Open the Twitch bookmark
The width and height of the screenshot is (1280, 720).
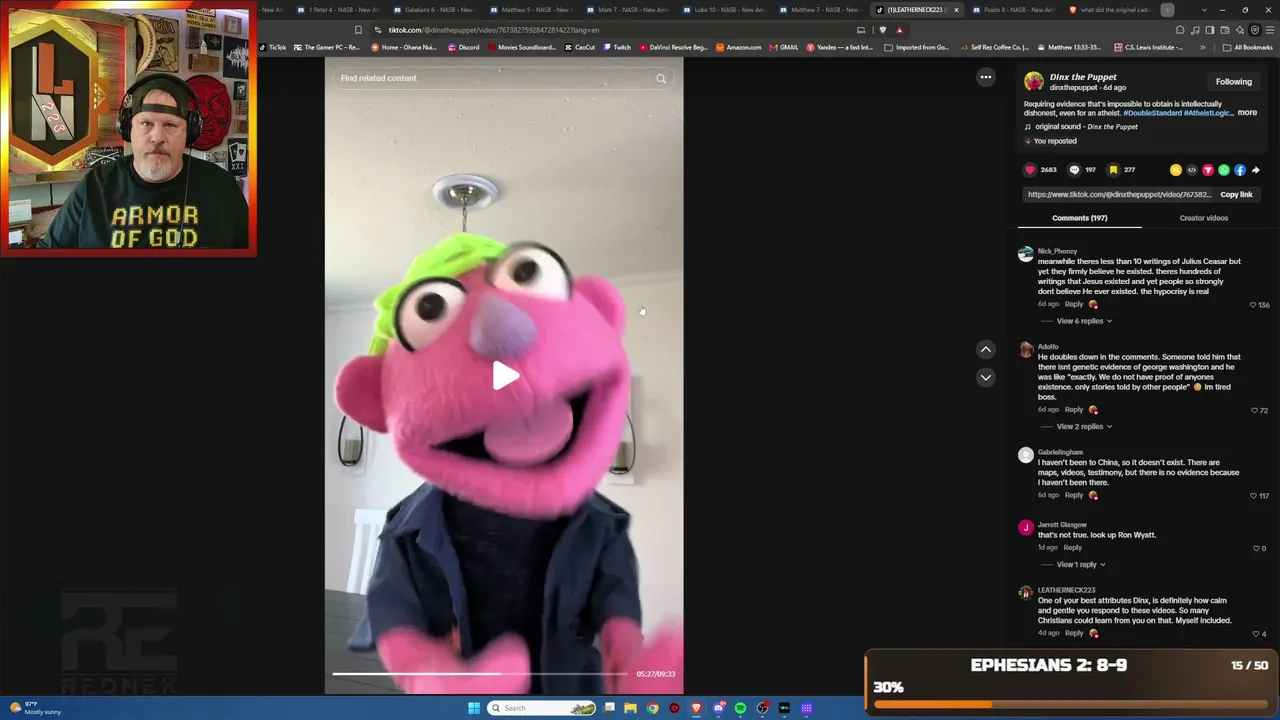point(618,47)
